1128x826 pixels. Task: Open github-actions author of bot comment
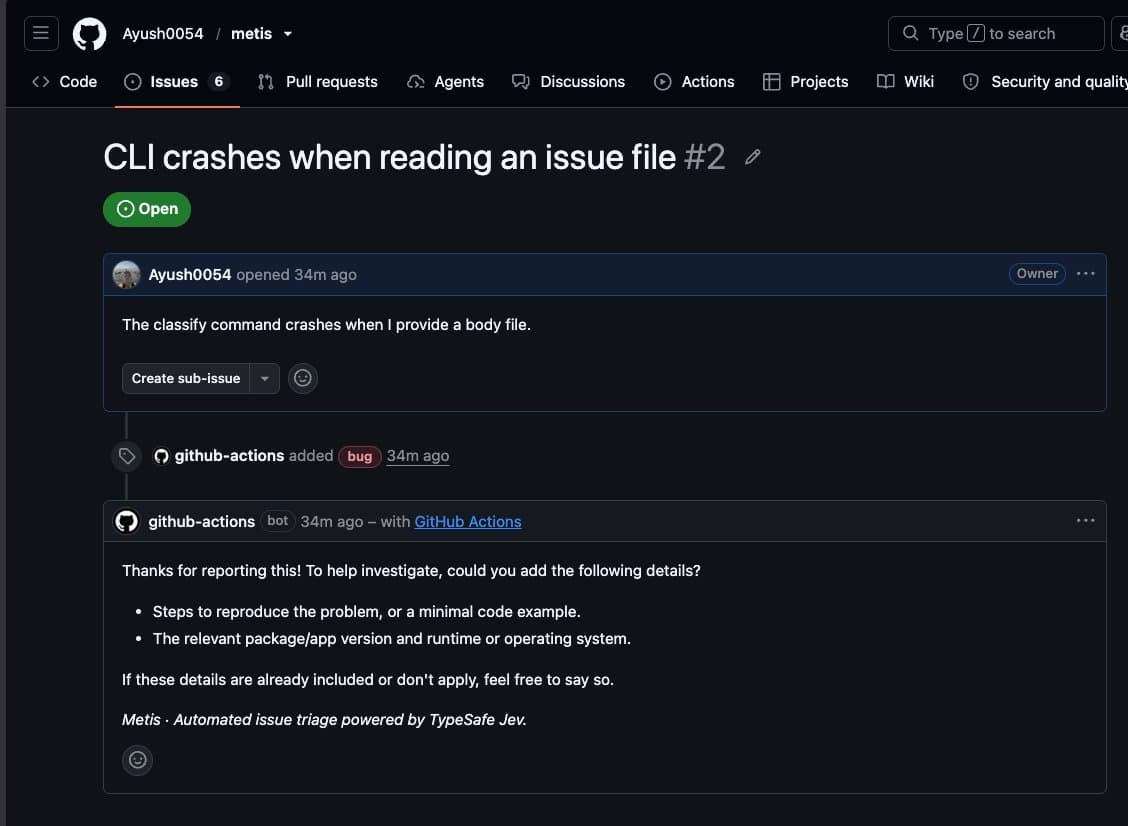201,521
